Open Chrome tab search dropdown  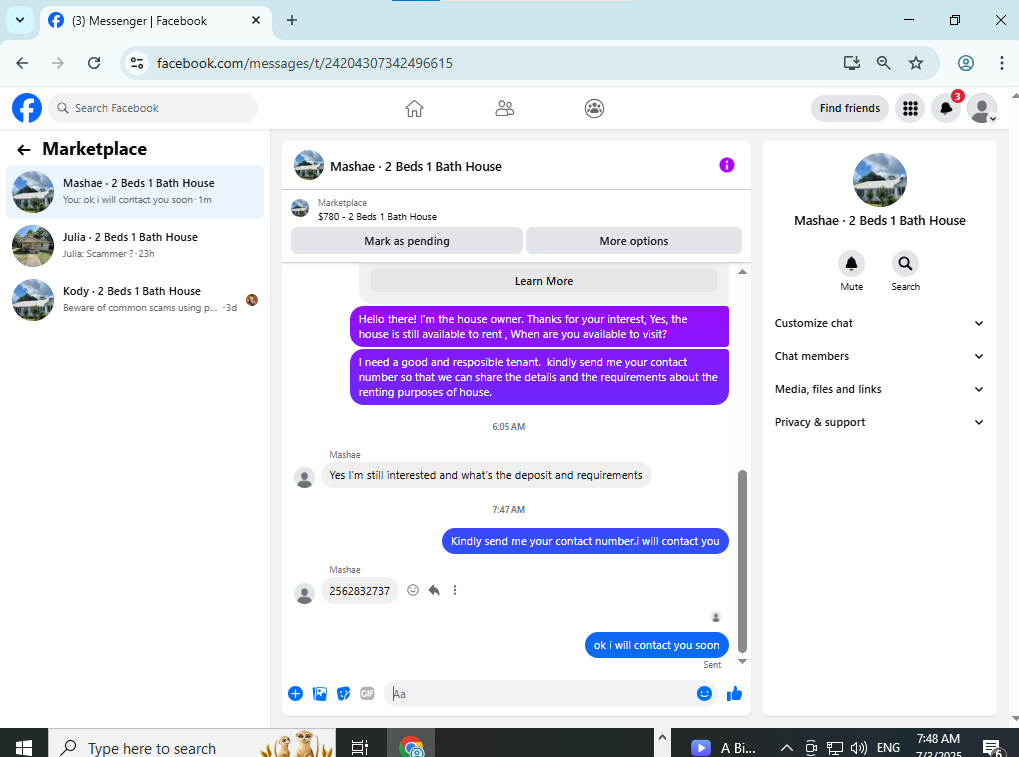click(20, 20)
